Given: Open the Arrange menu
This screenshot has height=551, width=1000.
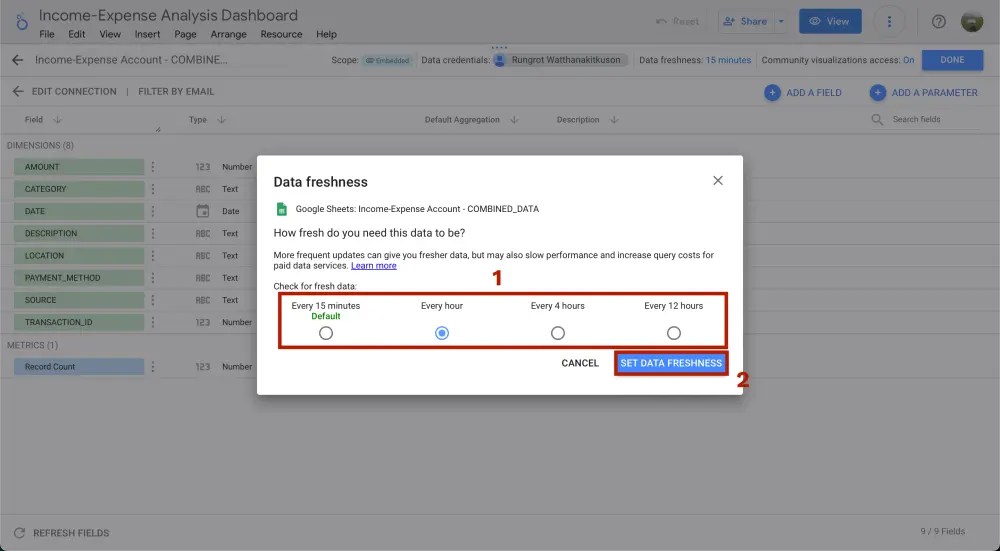Looking at the screenshot, I should click(228, 34).
